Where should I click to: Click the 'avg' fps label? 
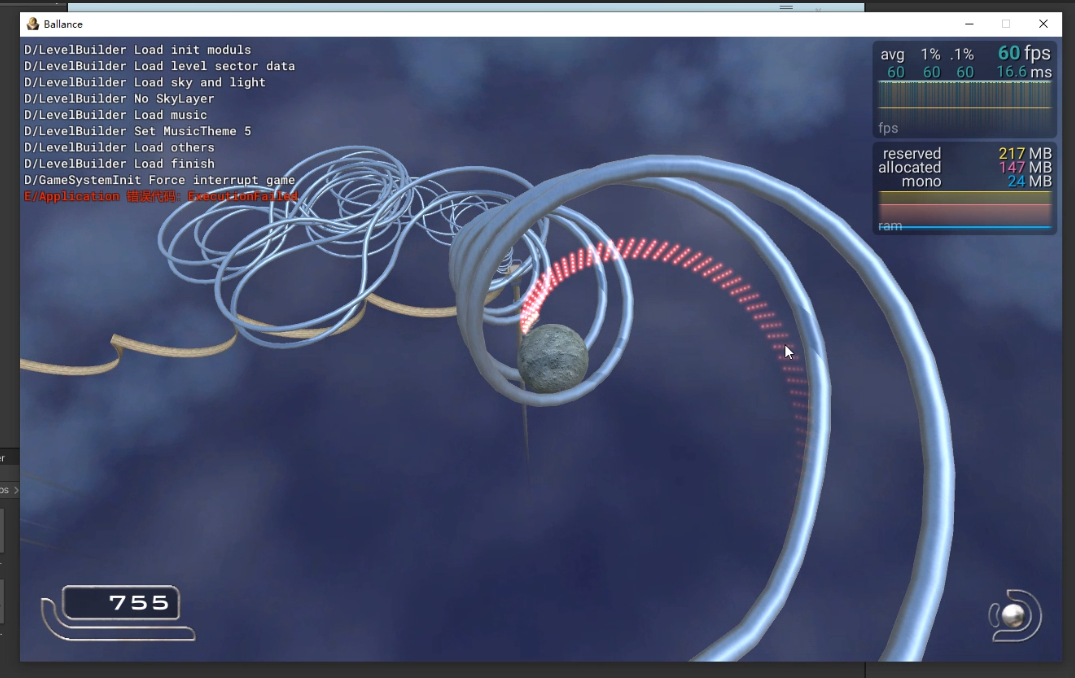[x=892, y=55]
